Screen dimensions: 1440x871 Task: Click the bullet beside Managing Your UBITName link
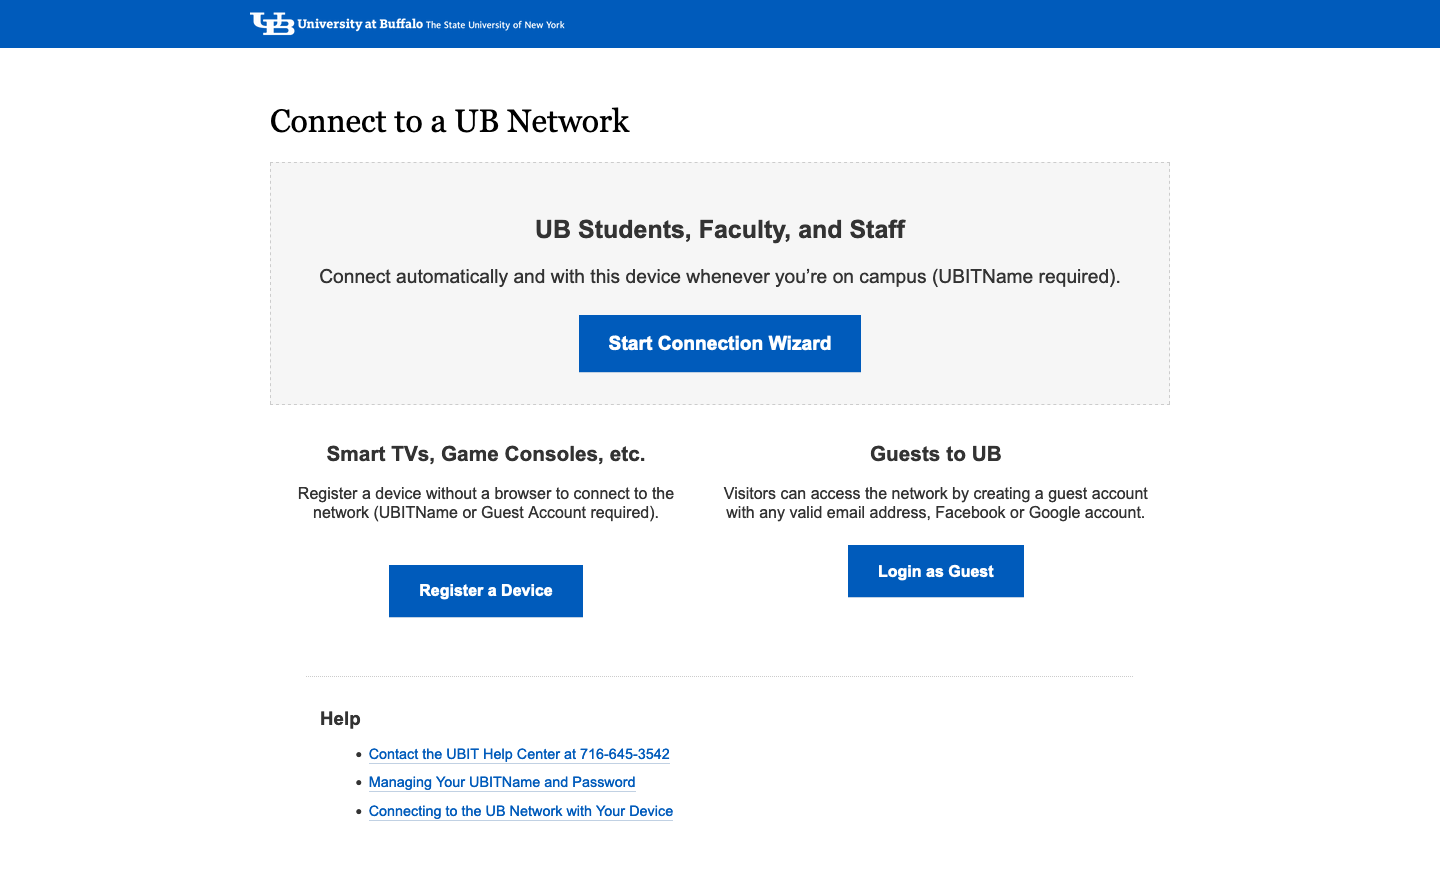click(359, 783)
